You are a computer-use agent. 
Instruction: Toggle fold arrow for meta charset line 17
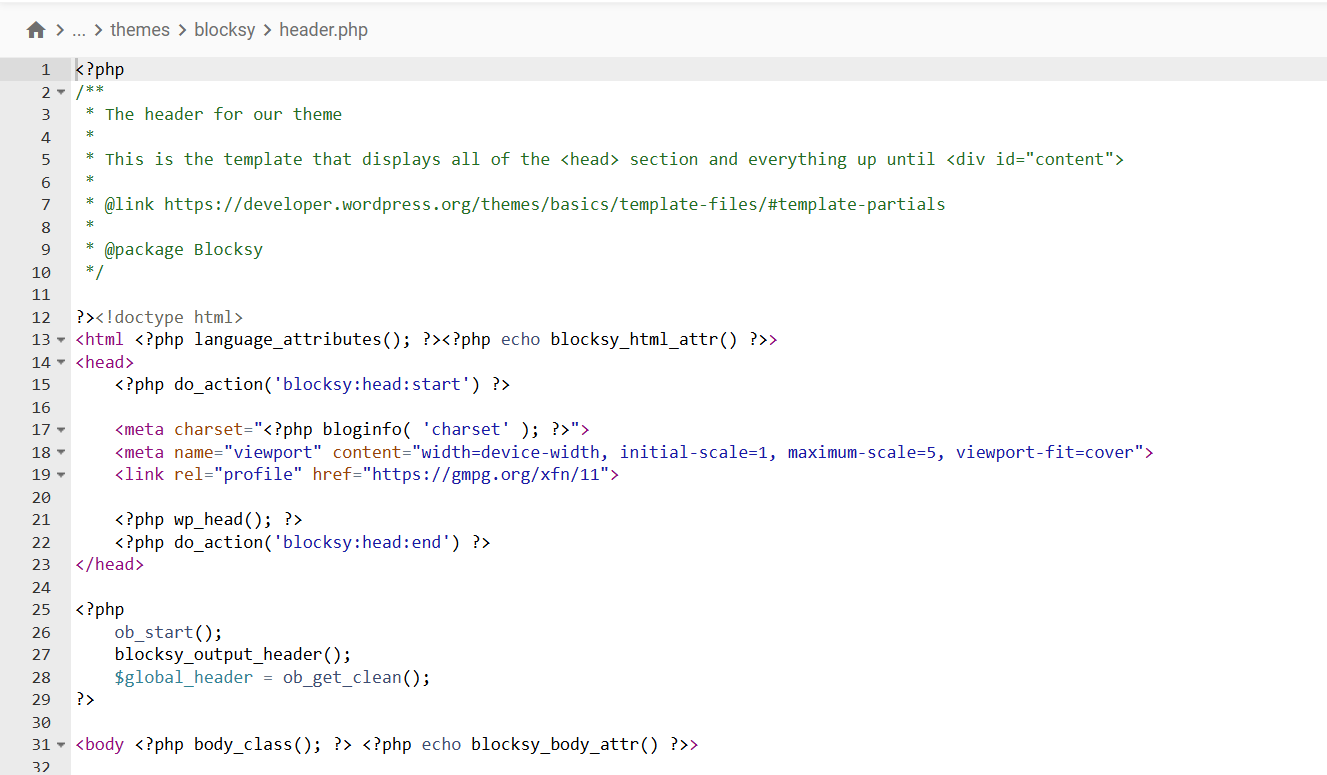[x=61, y=430]
